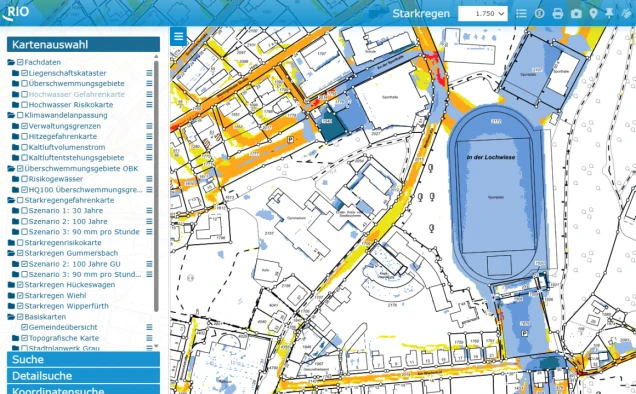
Task: Click the parking P symbol near the orange street
Action: [290, 140]
